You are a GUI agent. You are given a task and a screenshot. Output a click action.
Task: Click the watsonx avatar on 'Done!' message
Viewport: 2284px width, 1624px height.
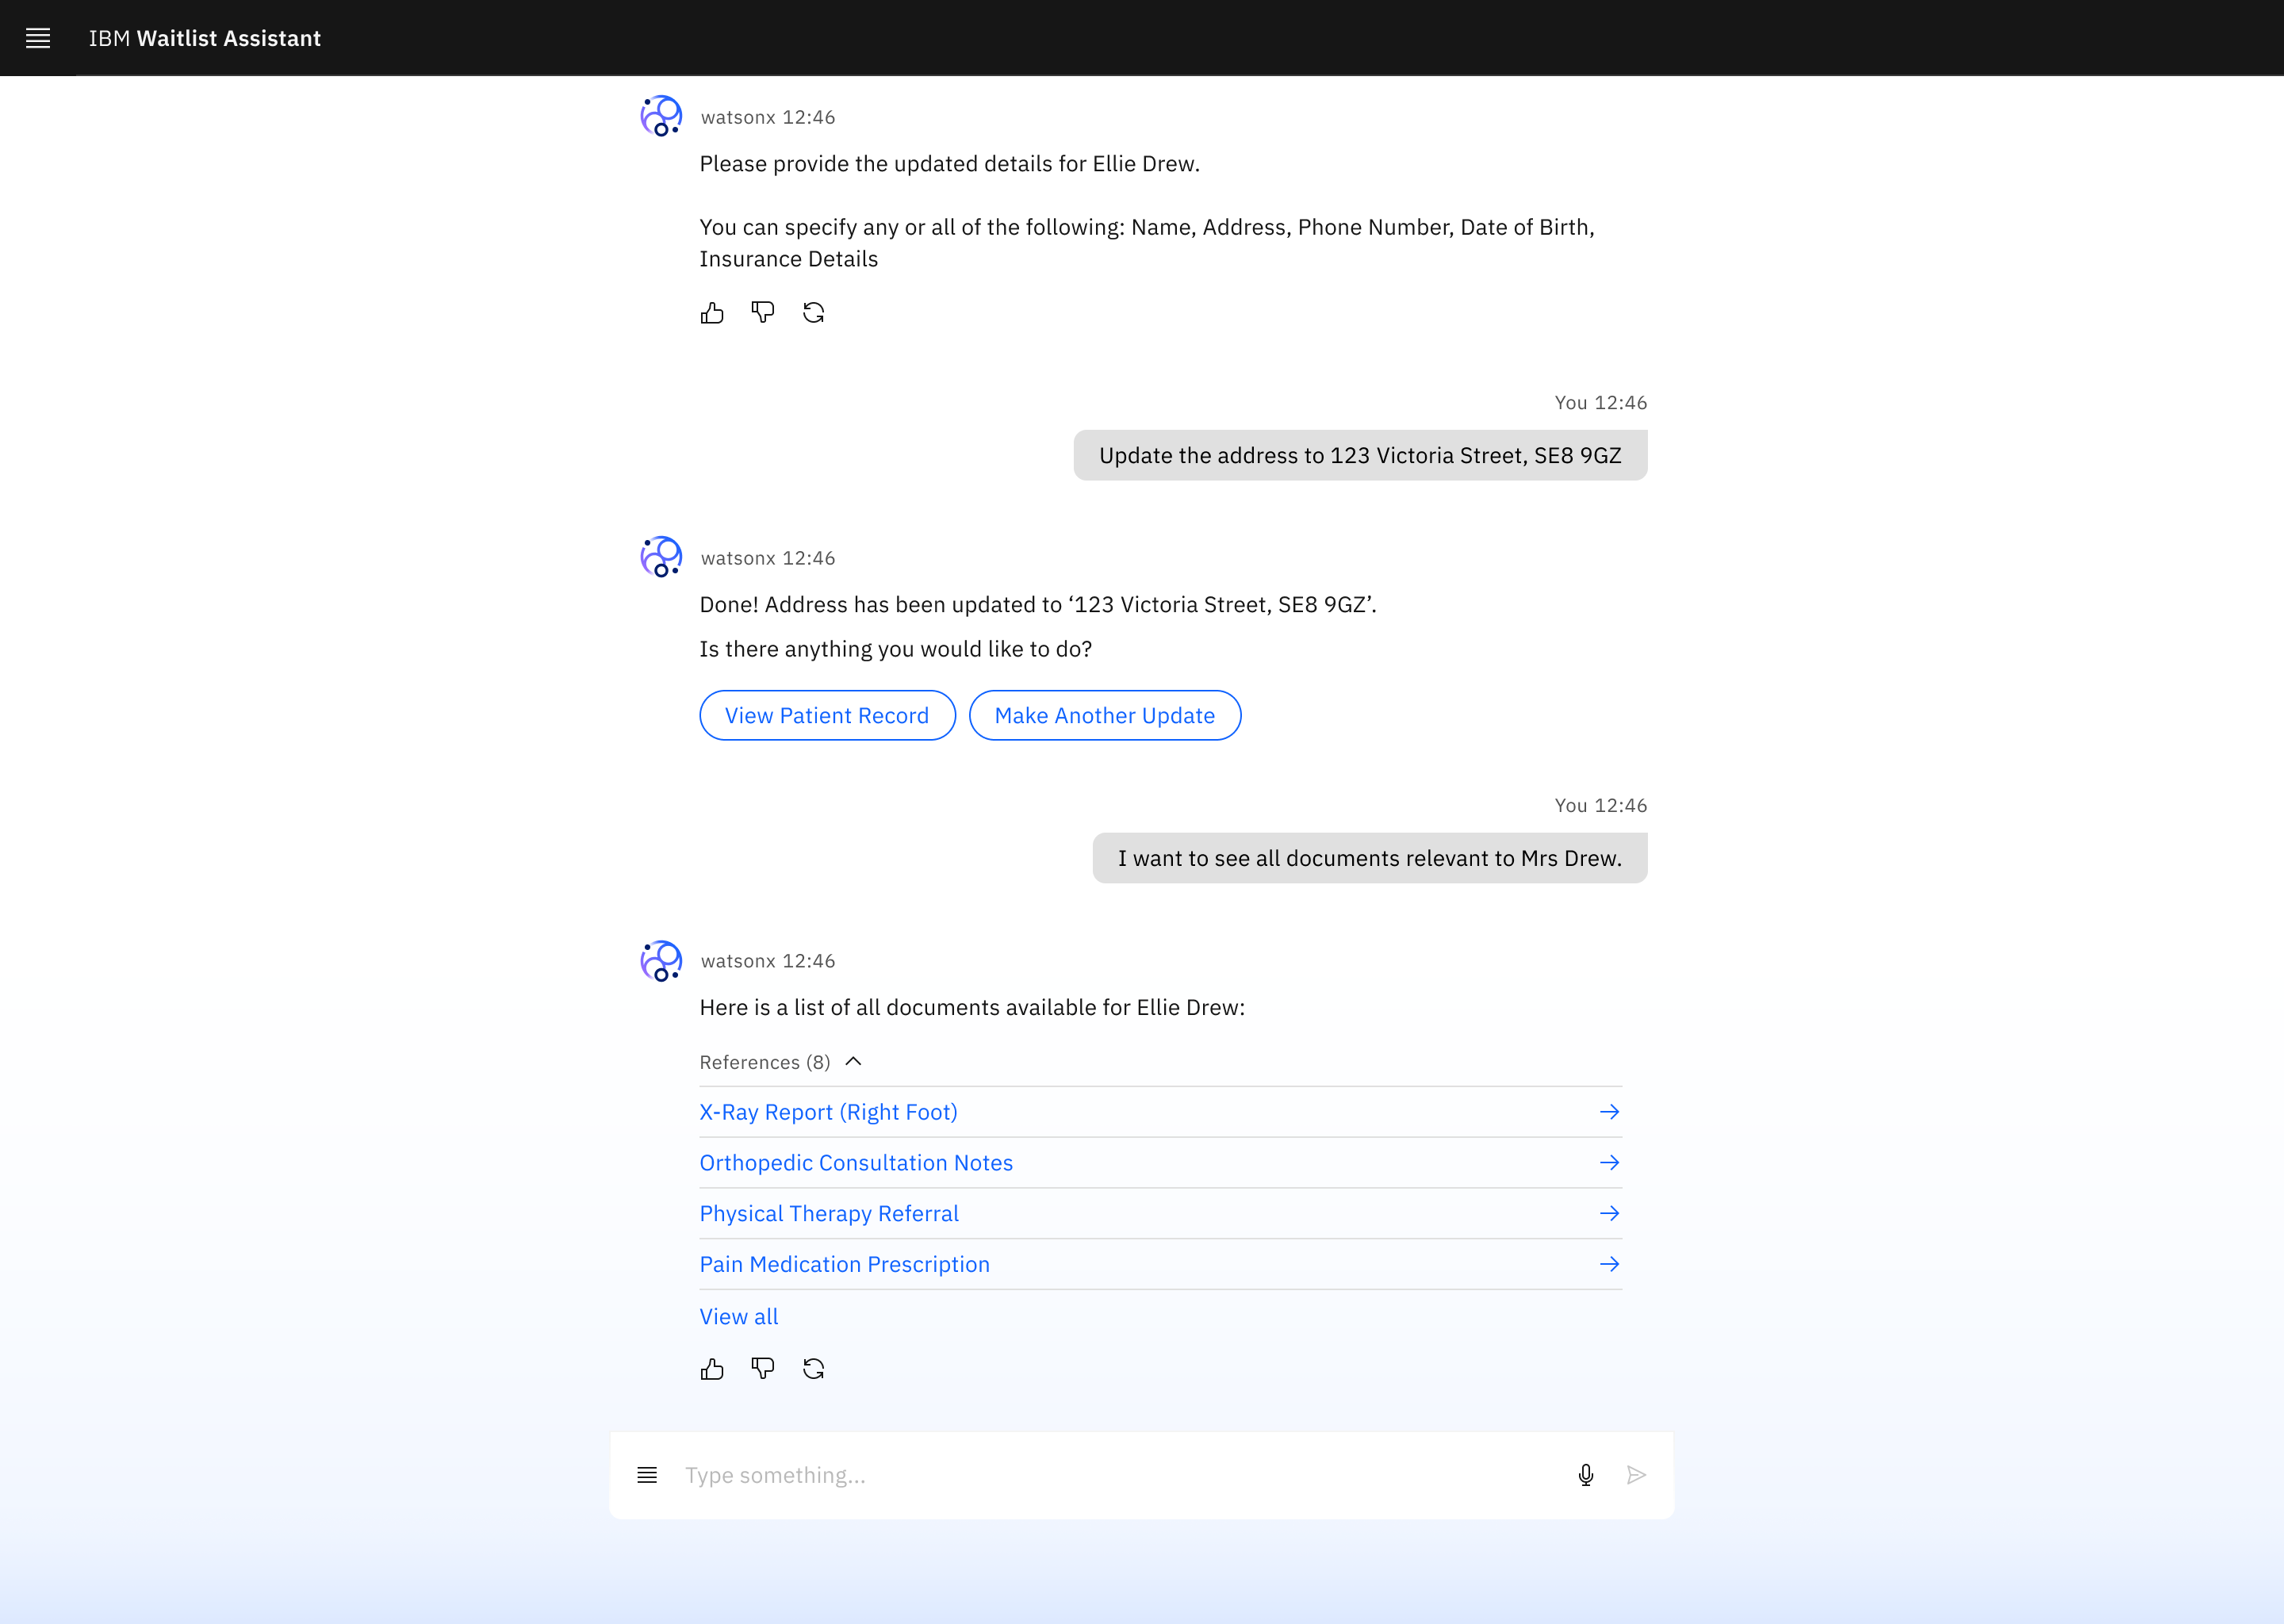pyautogui.click(x=661, y=557)
